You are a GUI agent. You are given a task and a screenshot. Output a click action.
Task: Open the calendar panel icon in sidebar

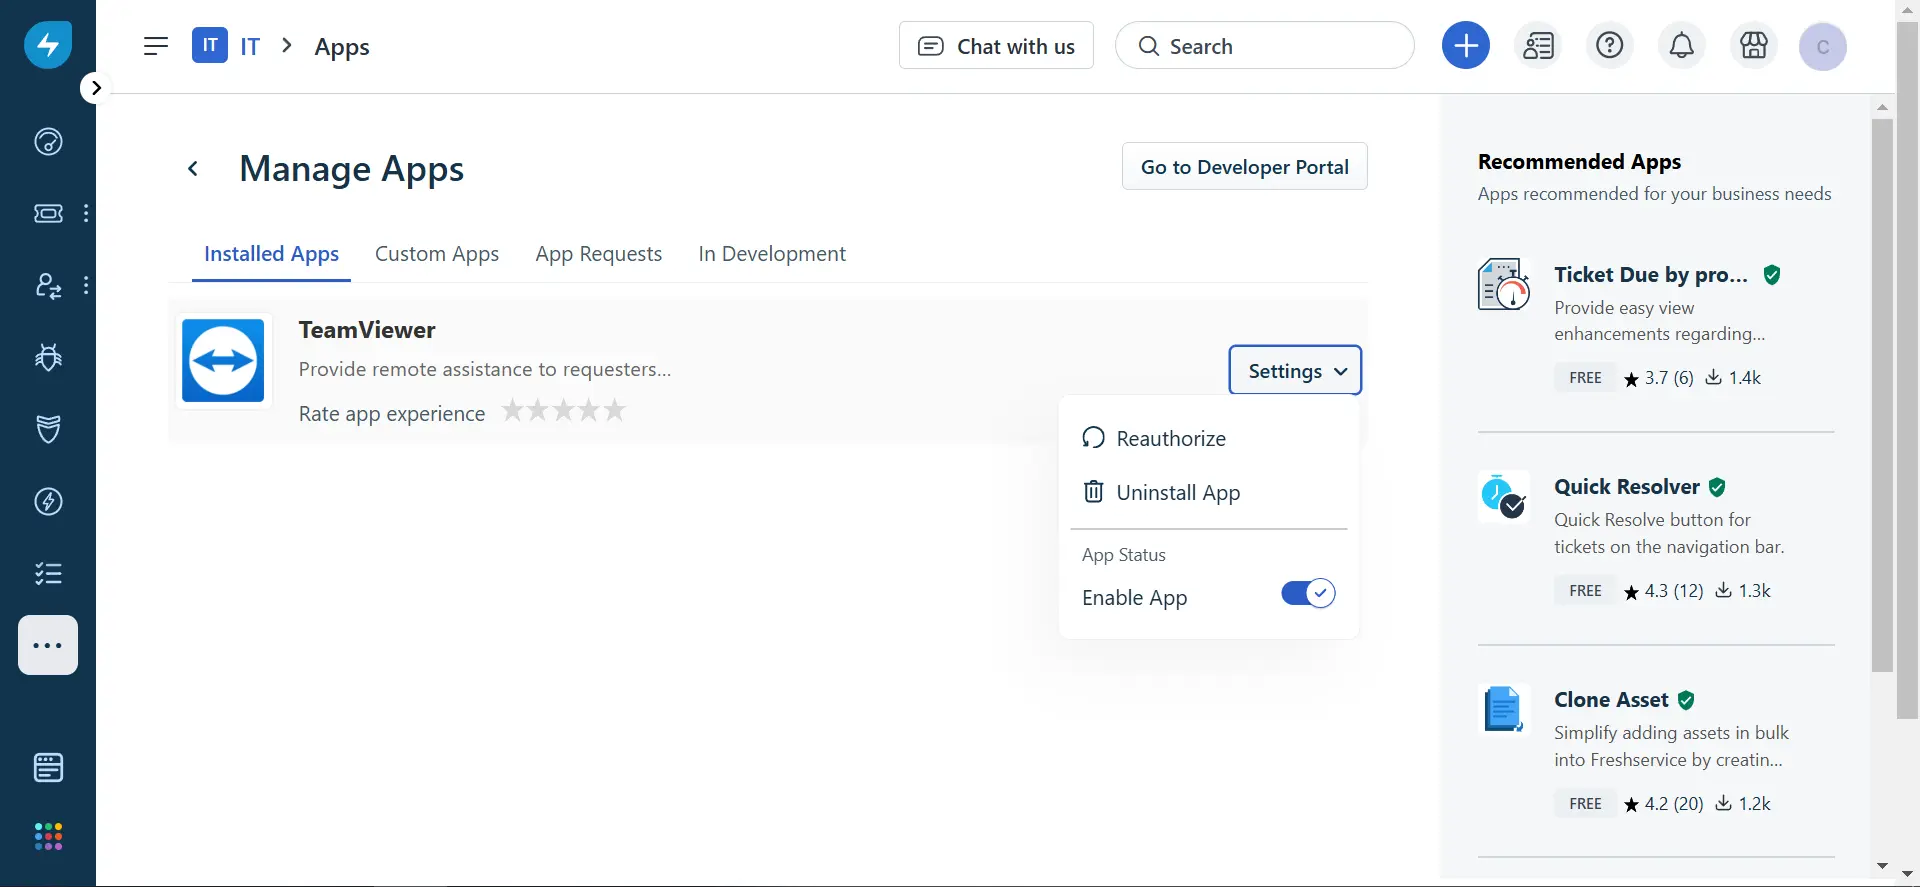(x=48, y=767)
